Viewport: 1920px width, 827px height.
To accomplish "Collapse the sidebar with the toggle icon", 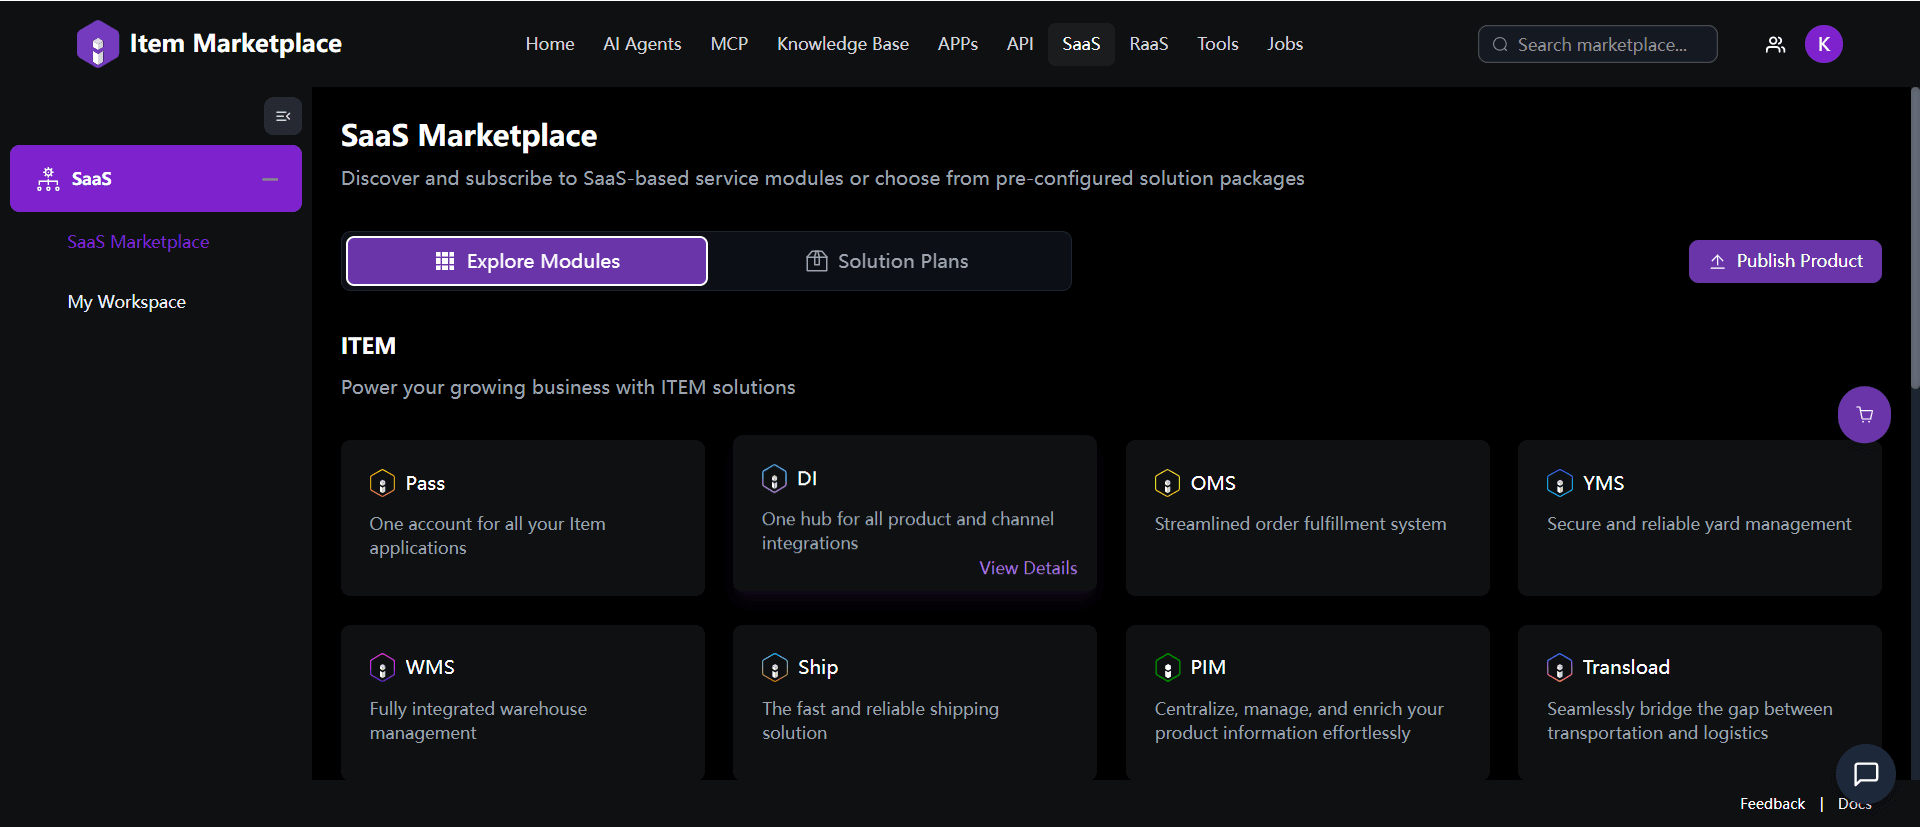I will [283, 116].
